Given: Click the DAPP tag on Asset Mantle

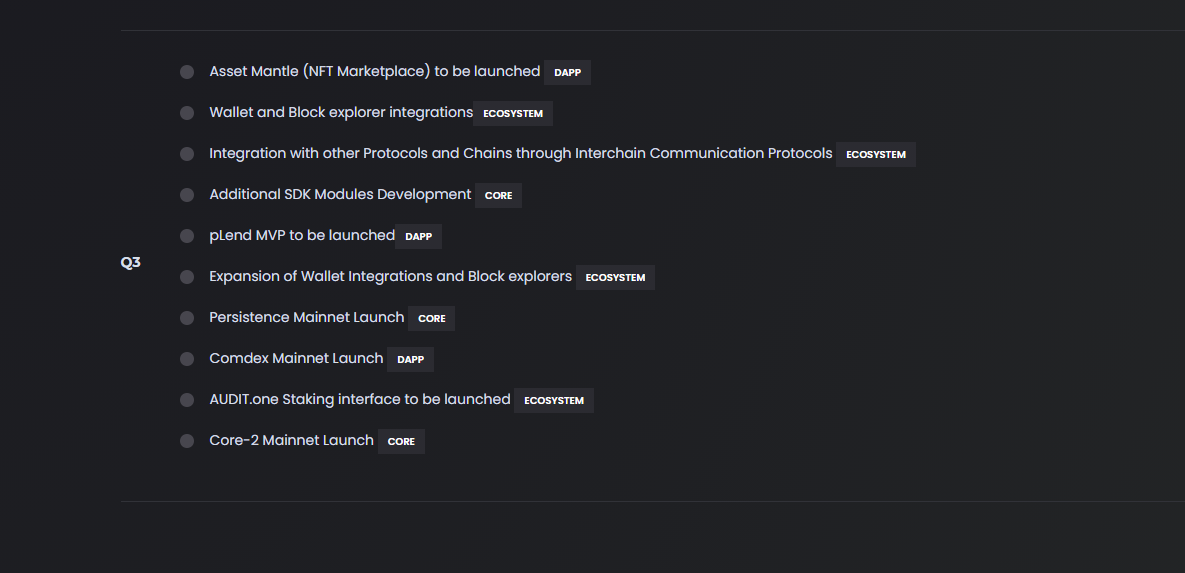Looking at the screenshot, I should [567, 73].
